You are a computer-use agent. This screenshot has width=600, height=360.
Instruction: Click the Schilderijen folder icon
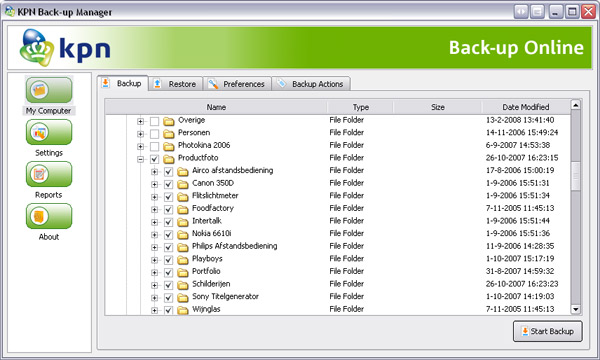pos(183,285)
